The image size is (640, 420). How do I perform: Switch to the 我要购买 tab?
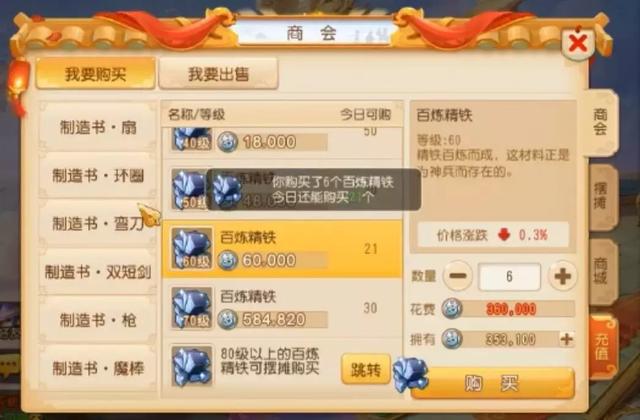(95, 74)
